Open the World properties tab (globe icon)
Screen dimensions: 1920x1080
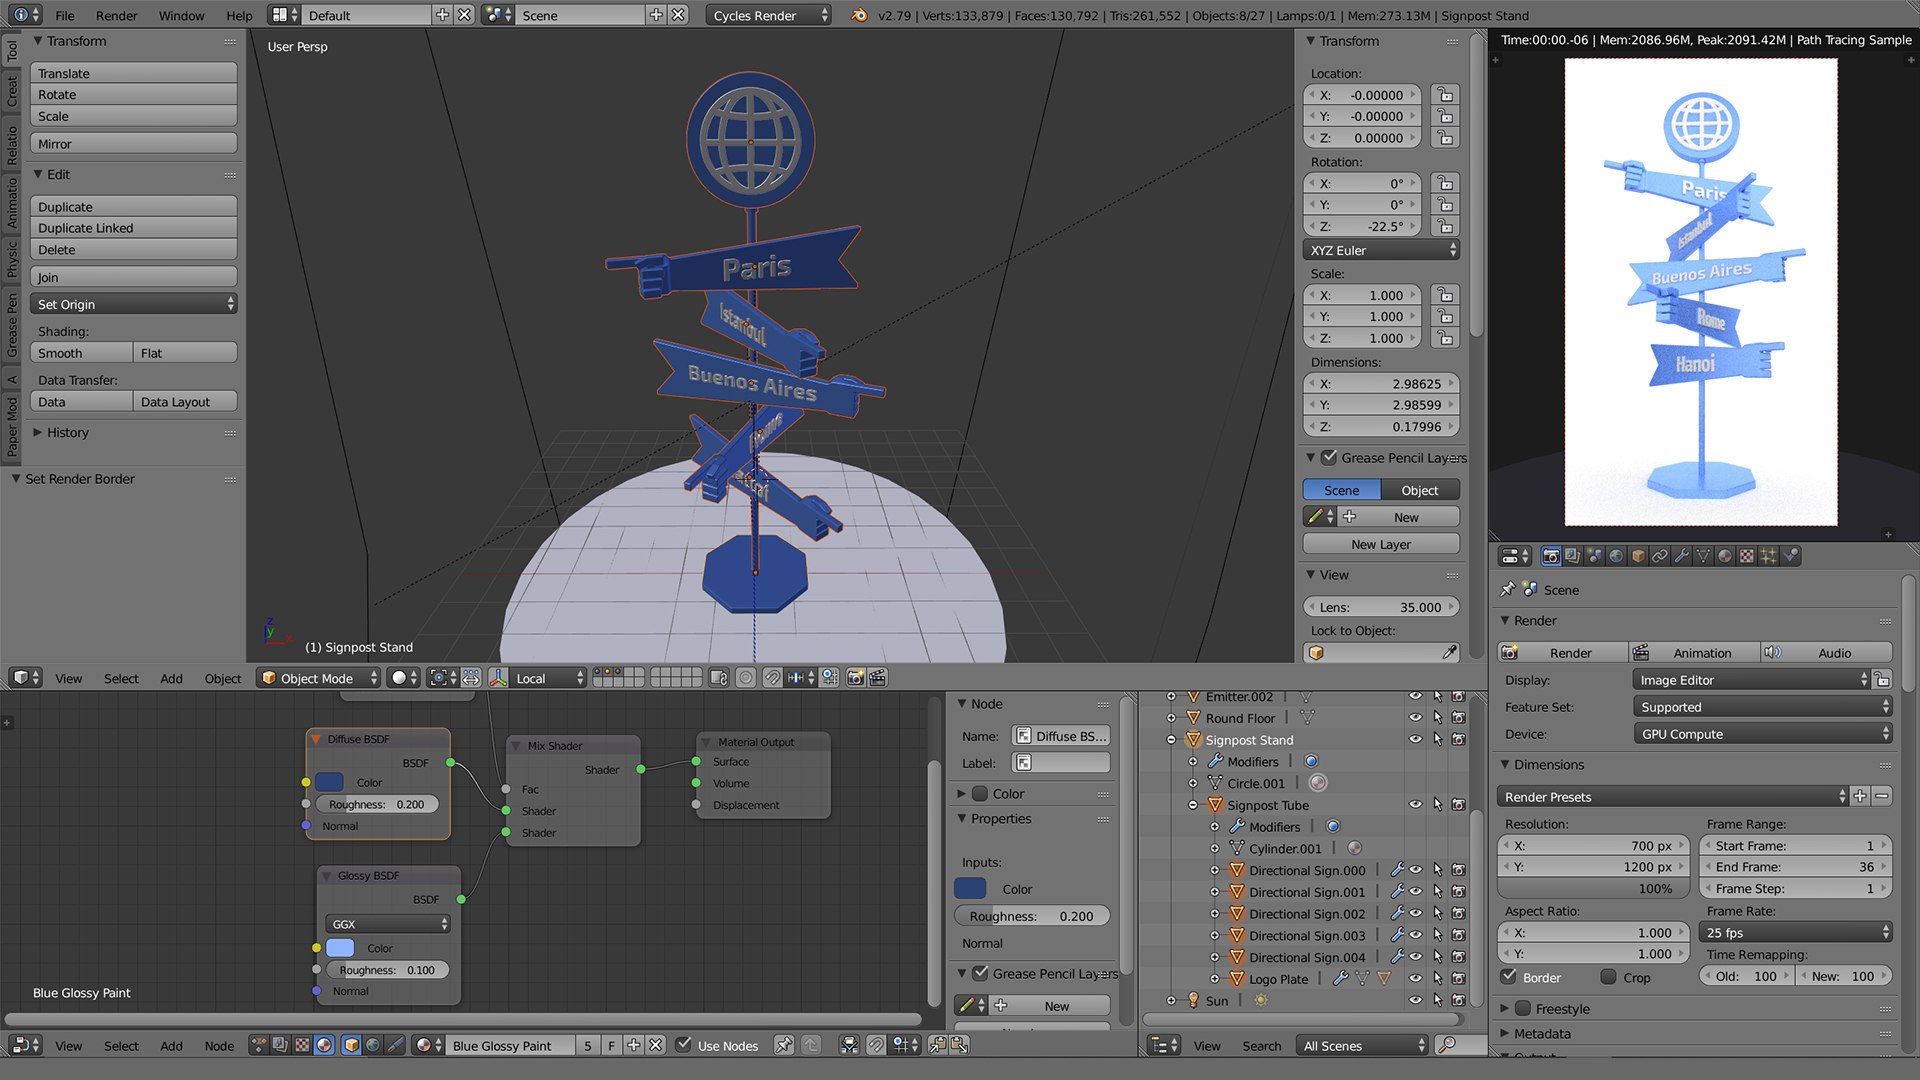point(1616,556)
